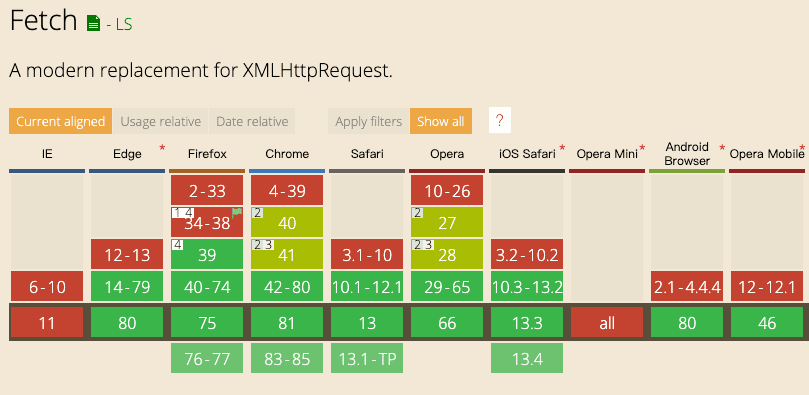Image resolution: width=809 pixels, height=395 pixels.
Task: Click the asterisk beside iOS Safari header
Action: (x=562, y=149)
